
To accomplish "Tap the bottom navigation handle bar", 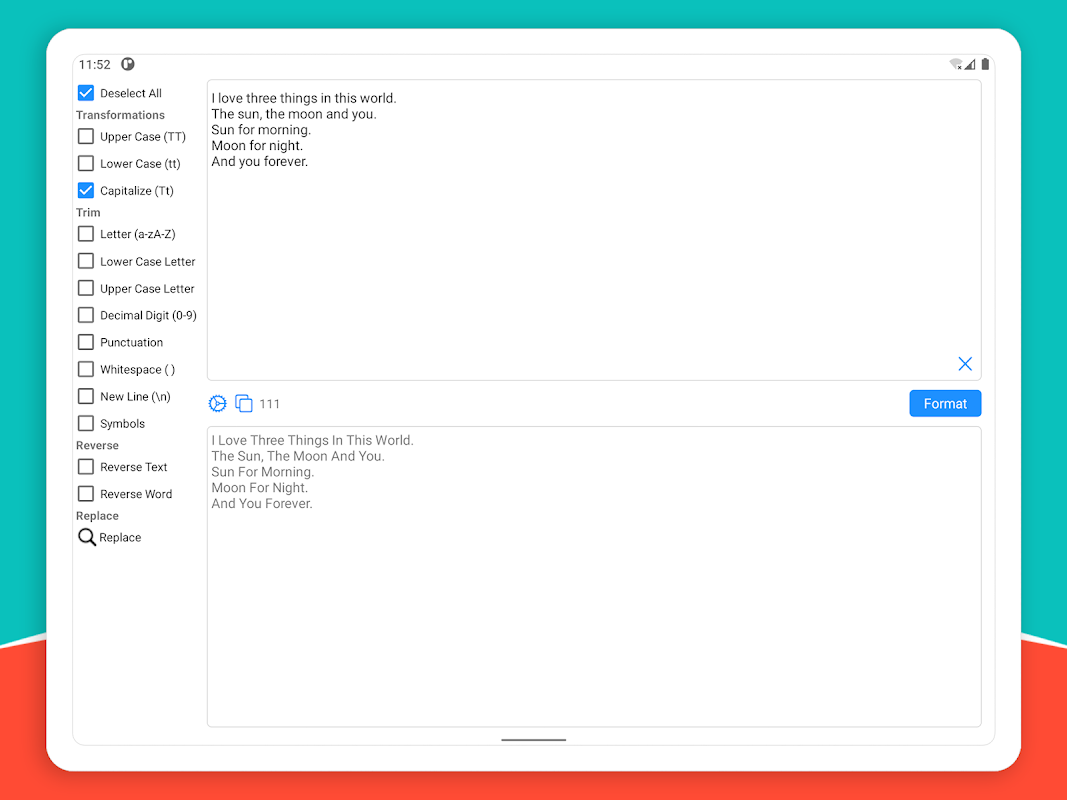I will (x=534, y=739).
